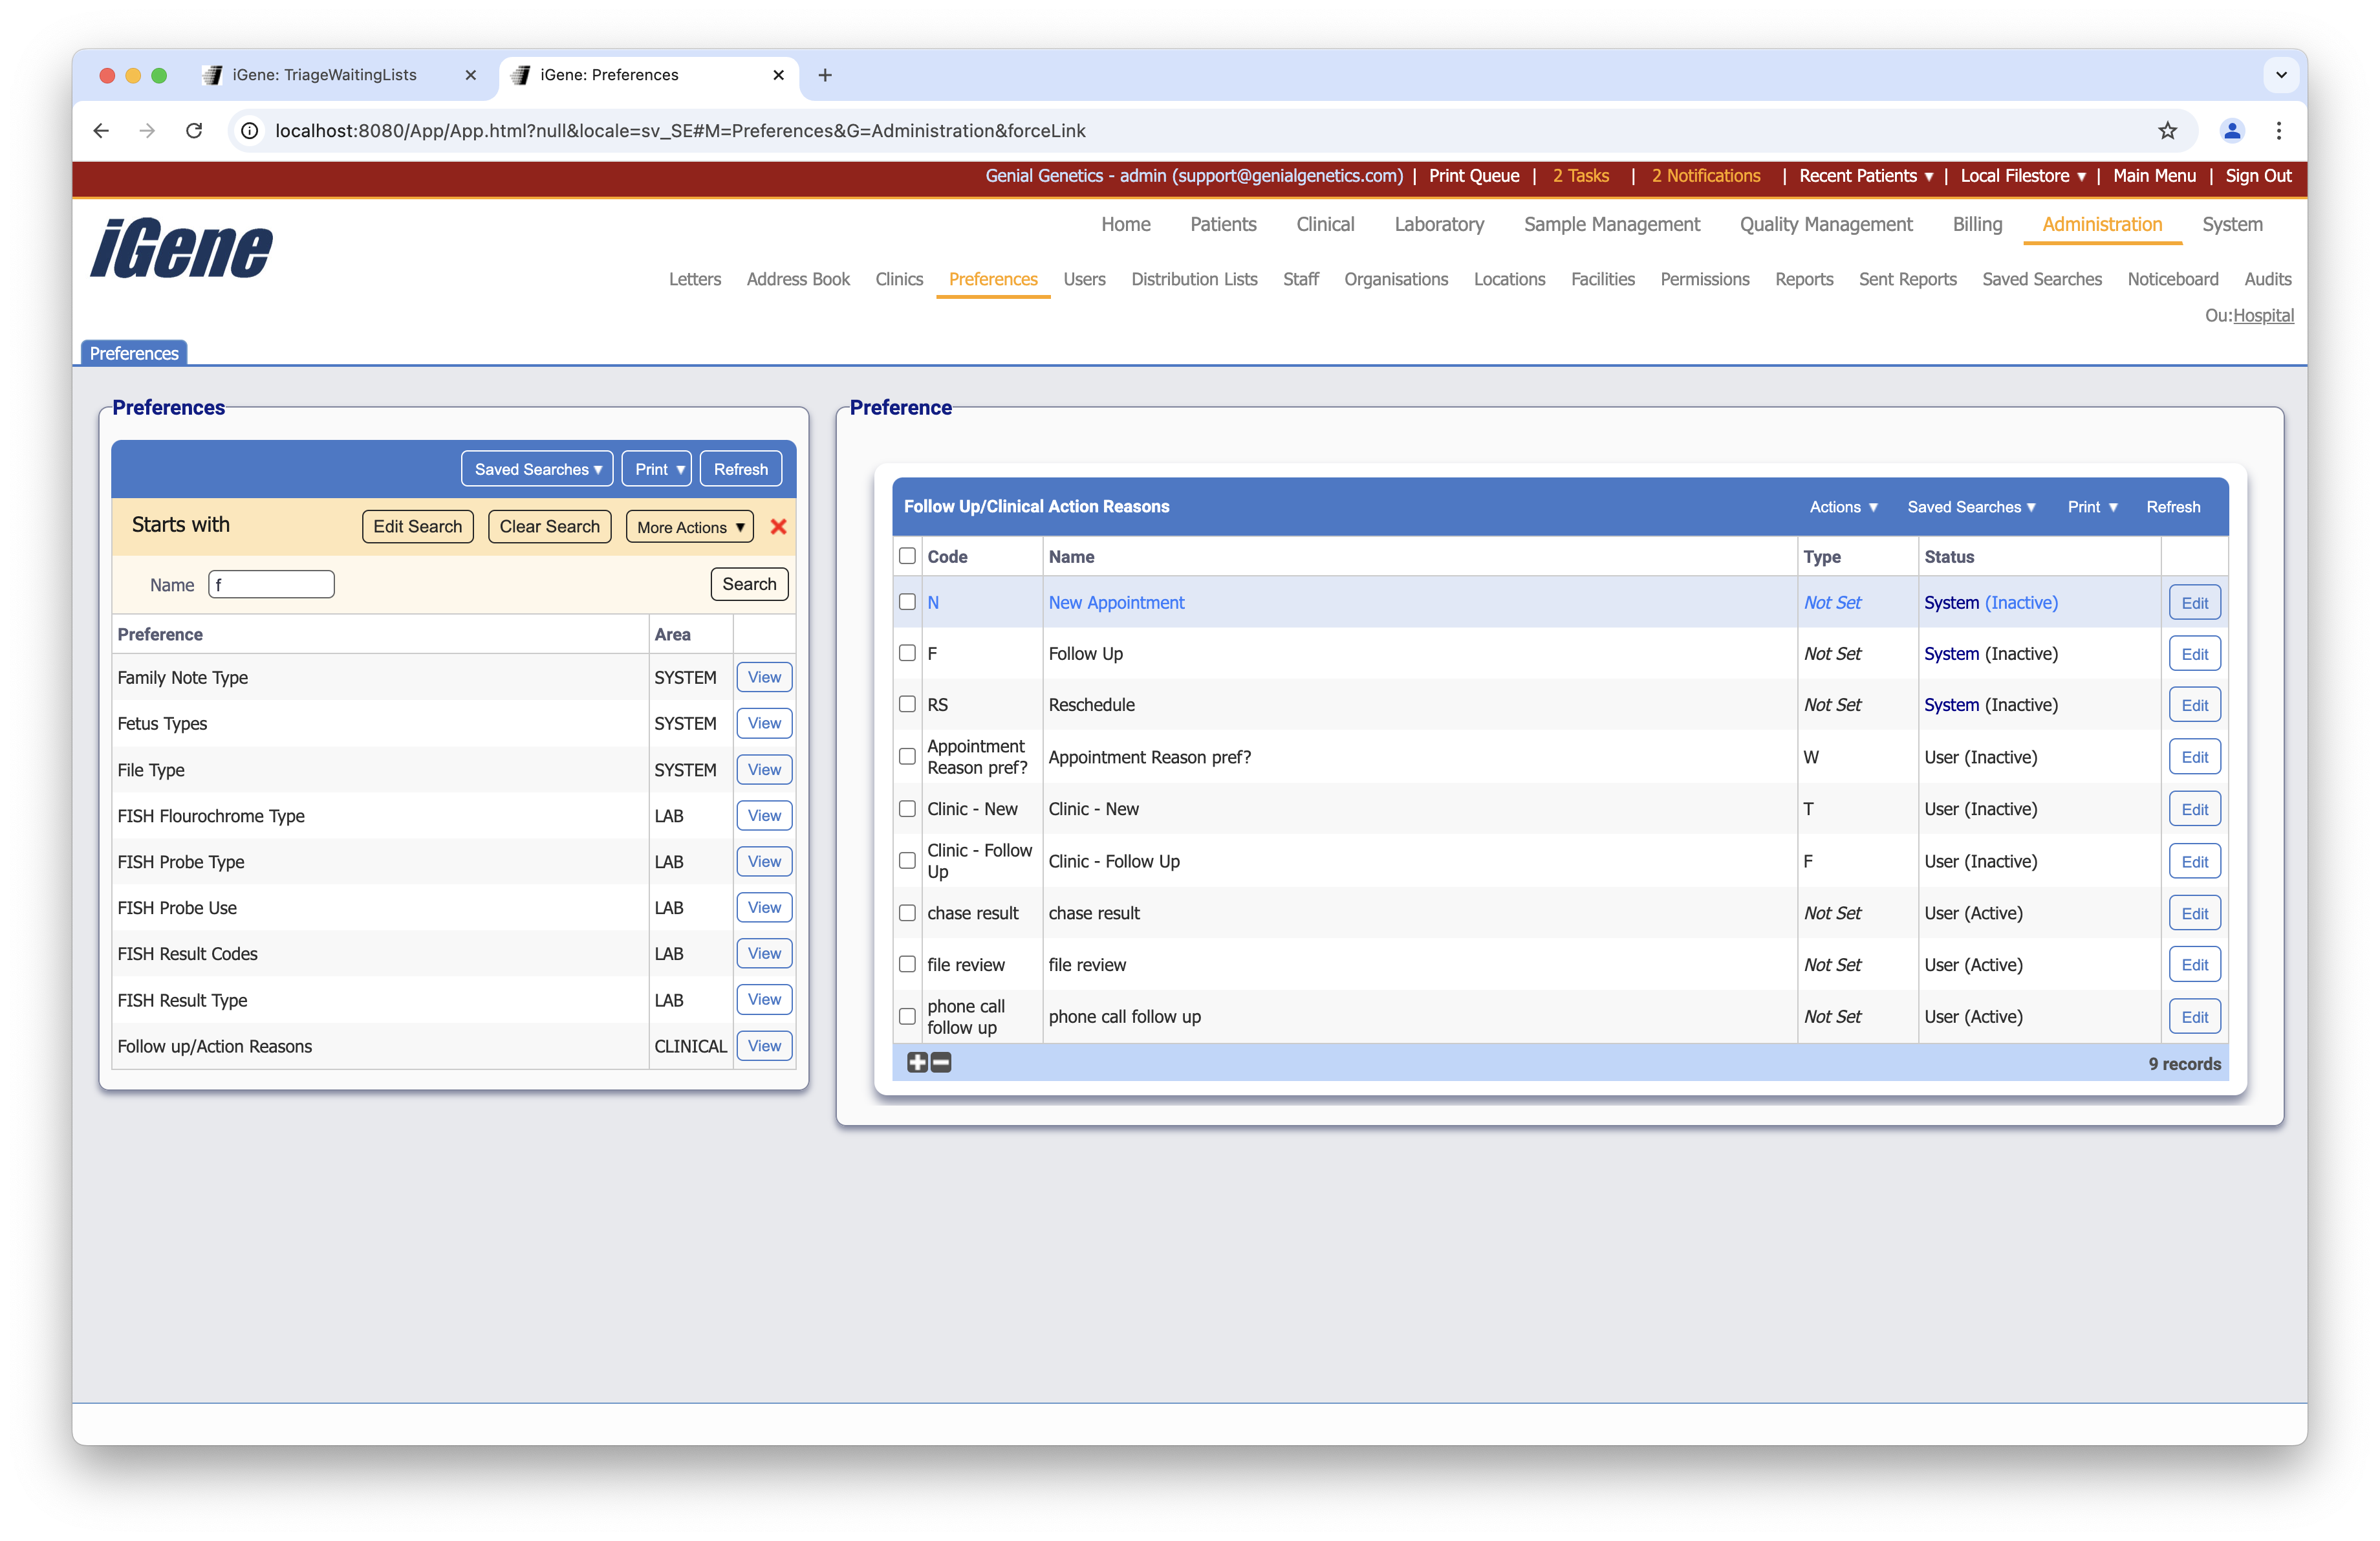2380x1541 pixels.
Task: Open the Actions dropdown in the Follow Up panel
Action: coord(1843,507)
